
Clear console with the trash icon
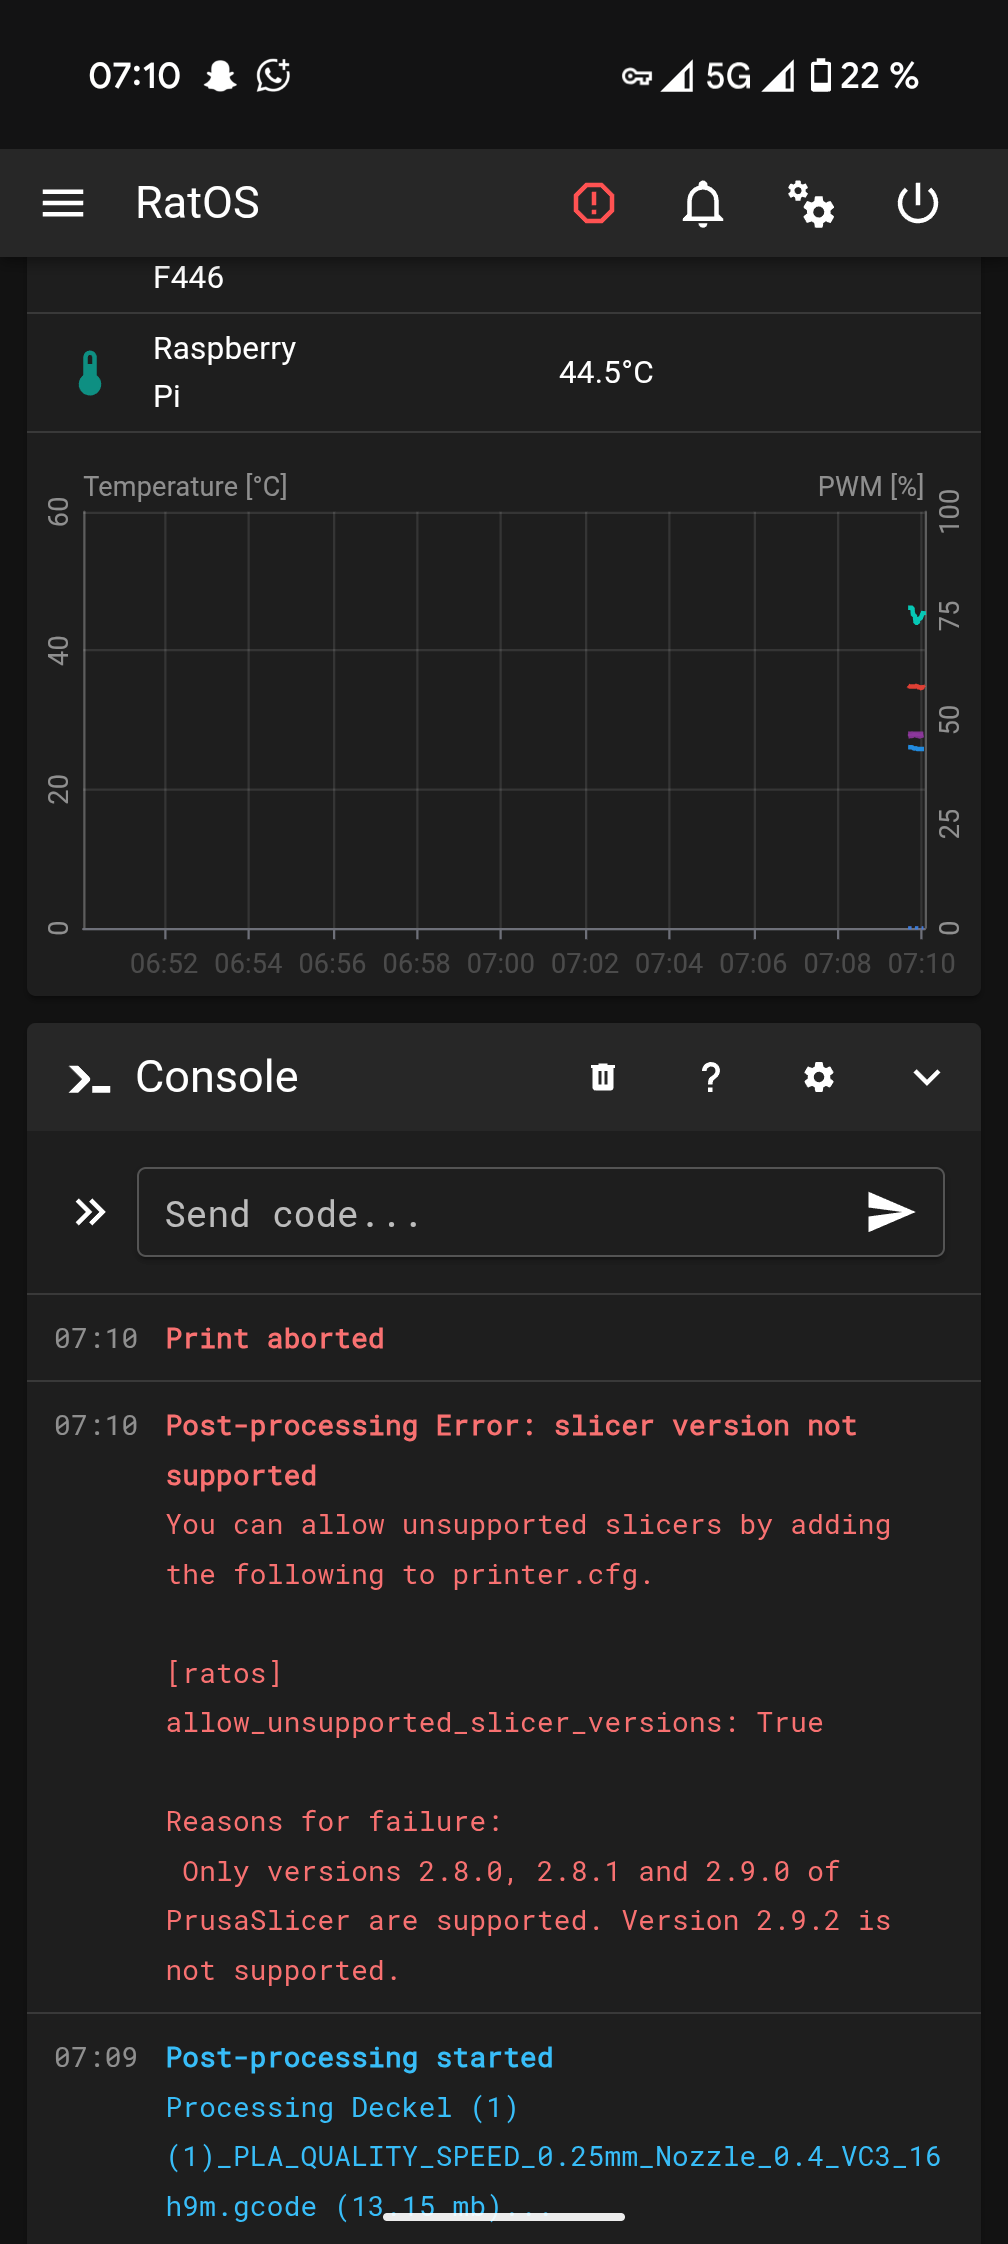click(603, 1077)
